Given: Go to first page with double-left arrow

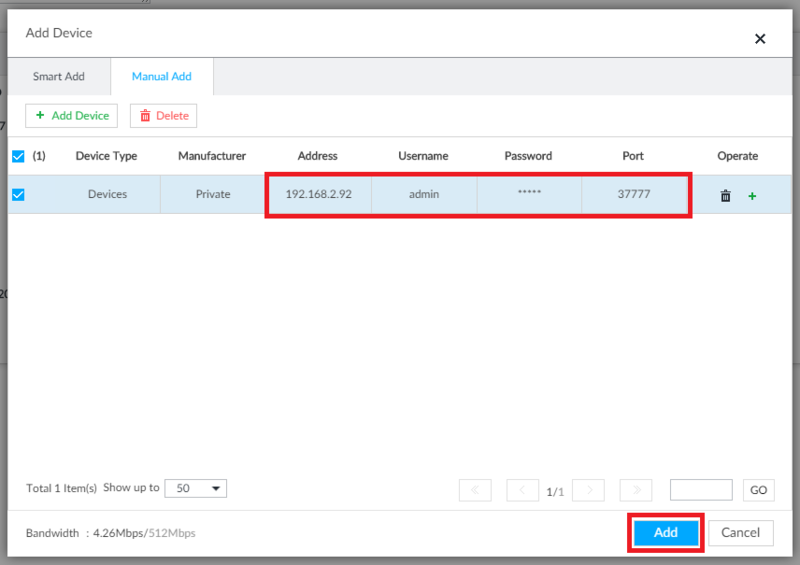Looking at the screenshot, I should (x=475, y=490).
